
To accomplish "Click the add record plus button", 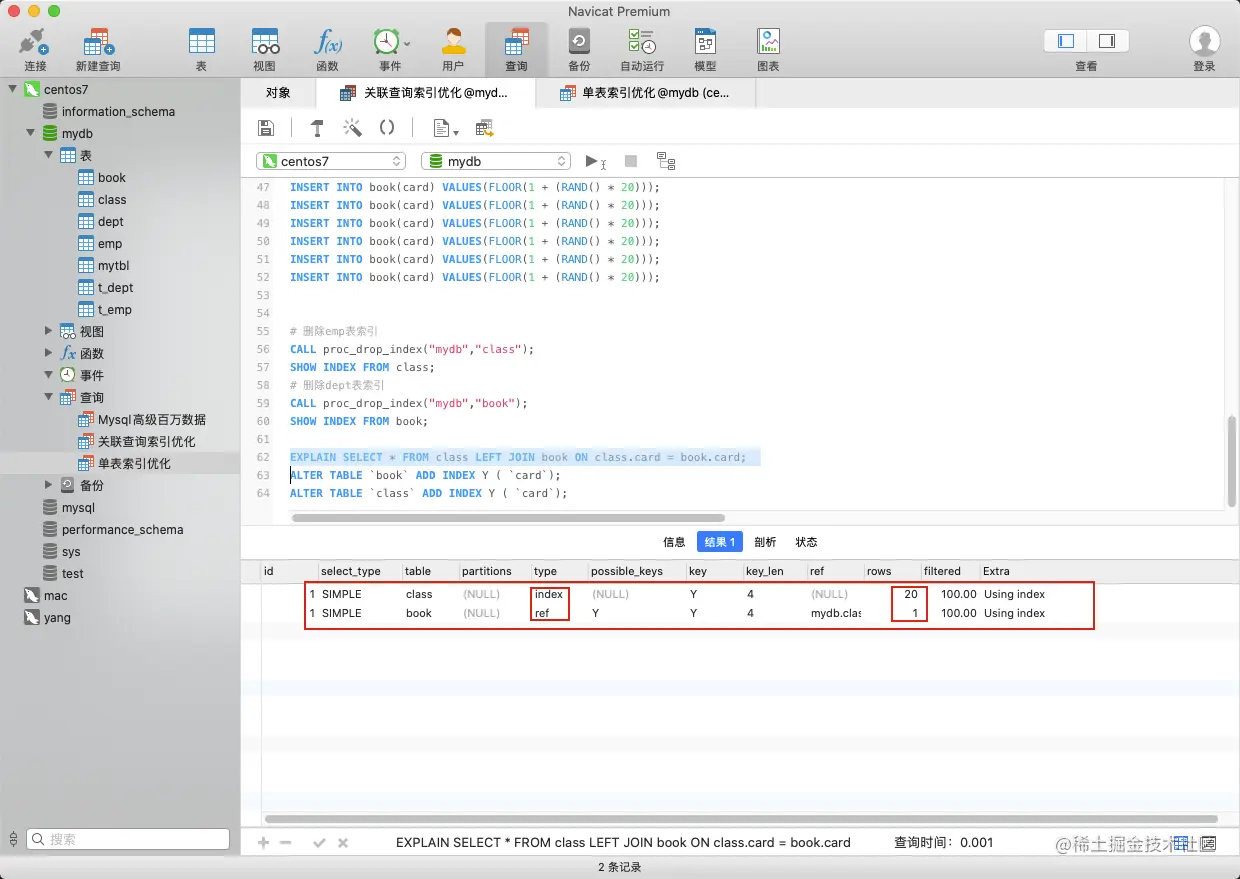I will pos(264,842).
